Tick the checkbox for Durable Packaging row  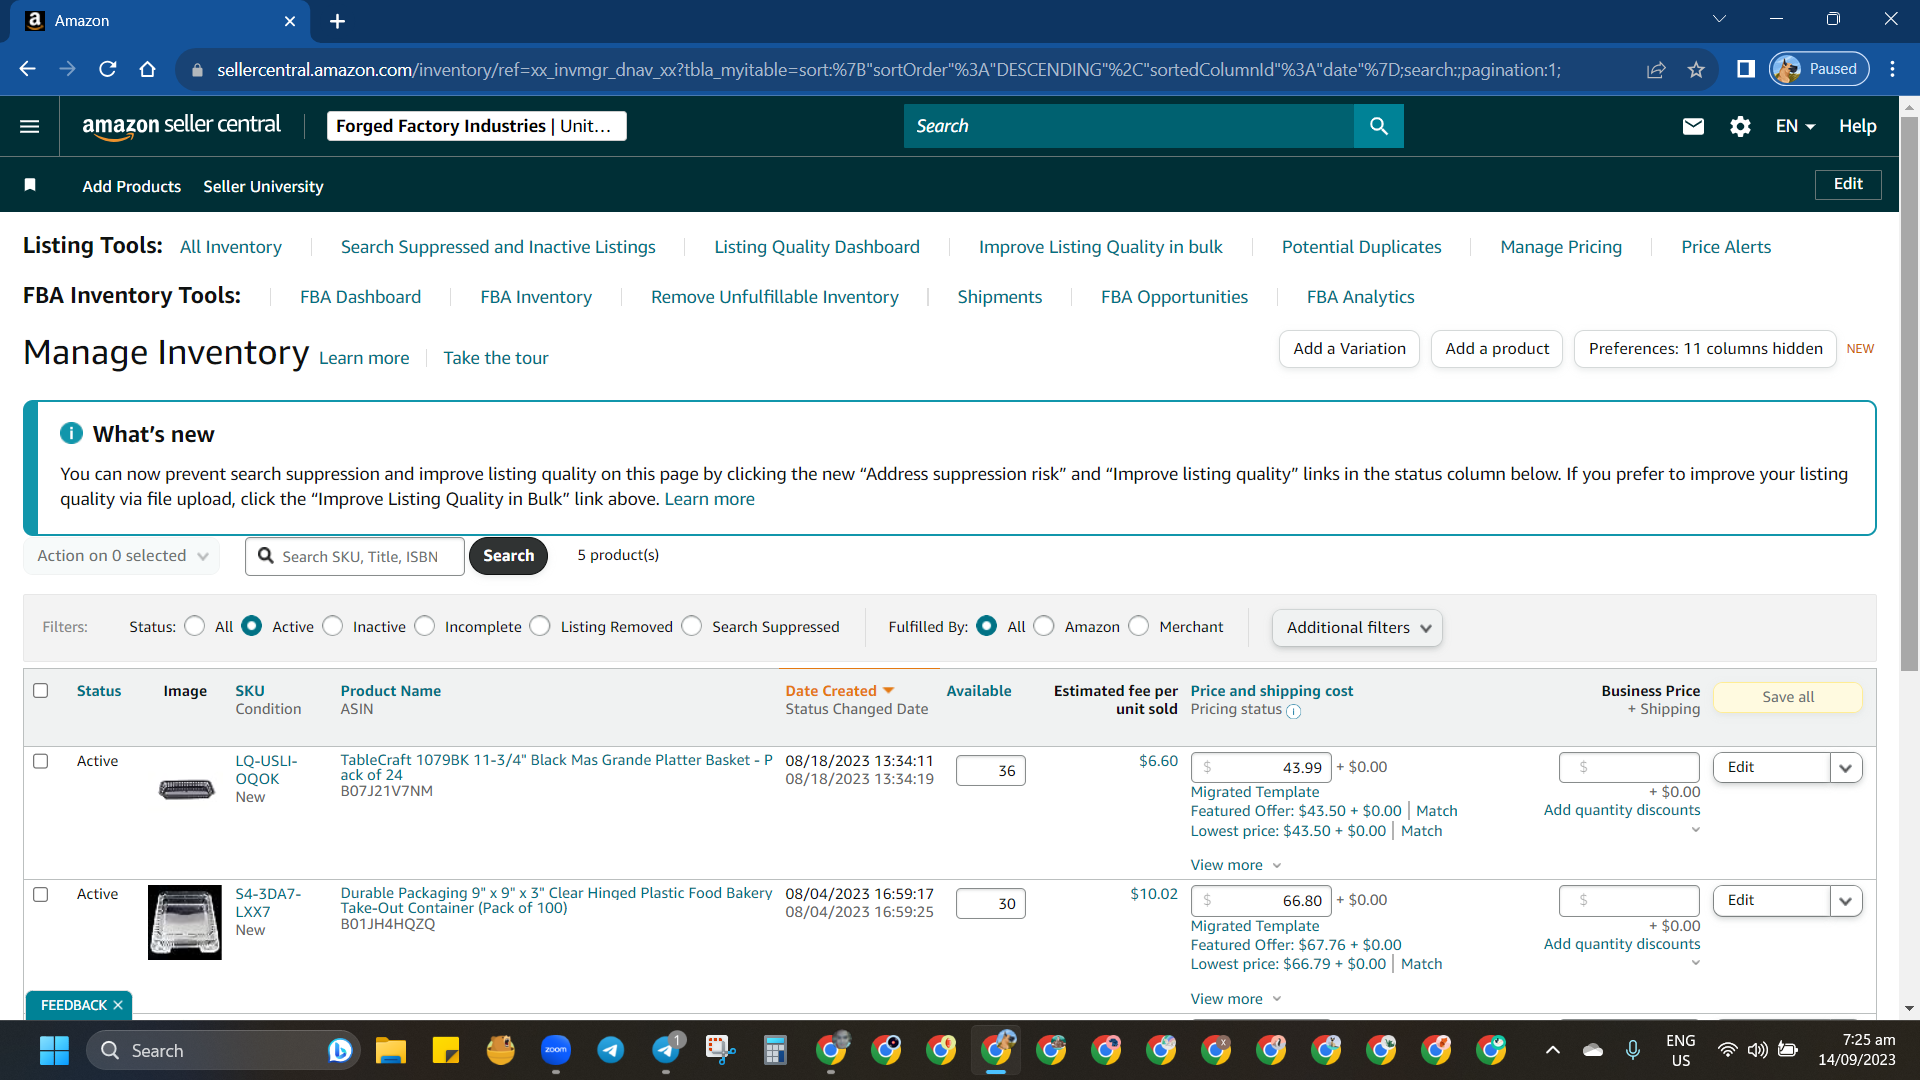click(41, 894)
